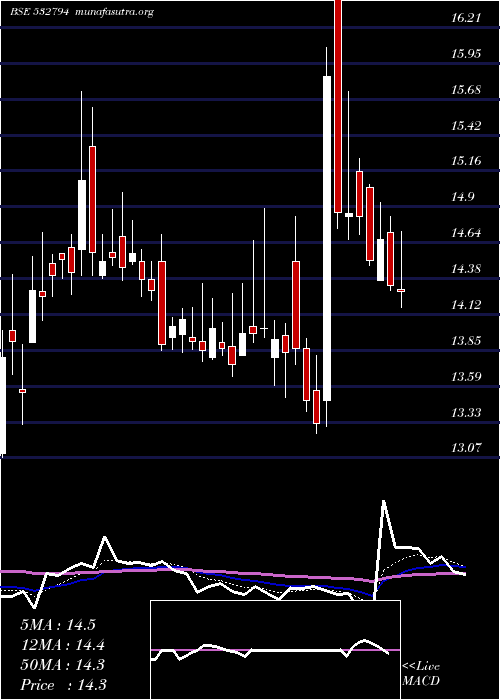Viewport: 500px width, 700px height.
Task: Select the 14.12 price axis label
Action: coord(466,305)
